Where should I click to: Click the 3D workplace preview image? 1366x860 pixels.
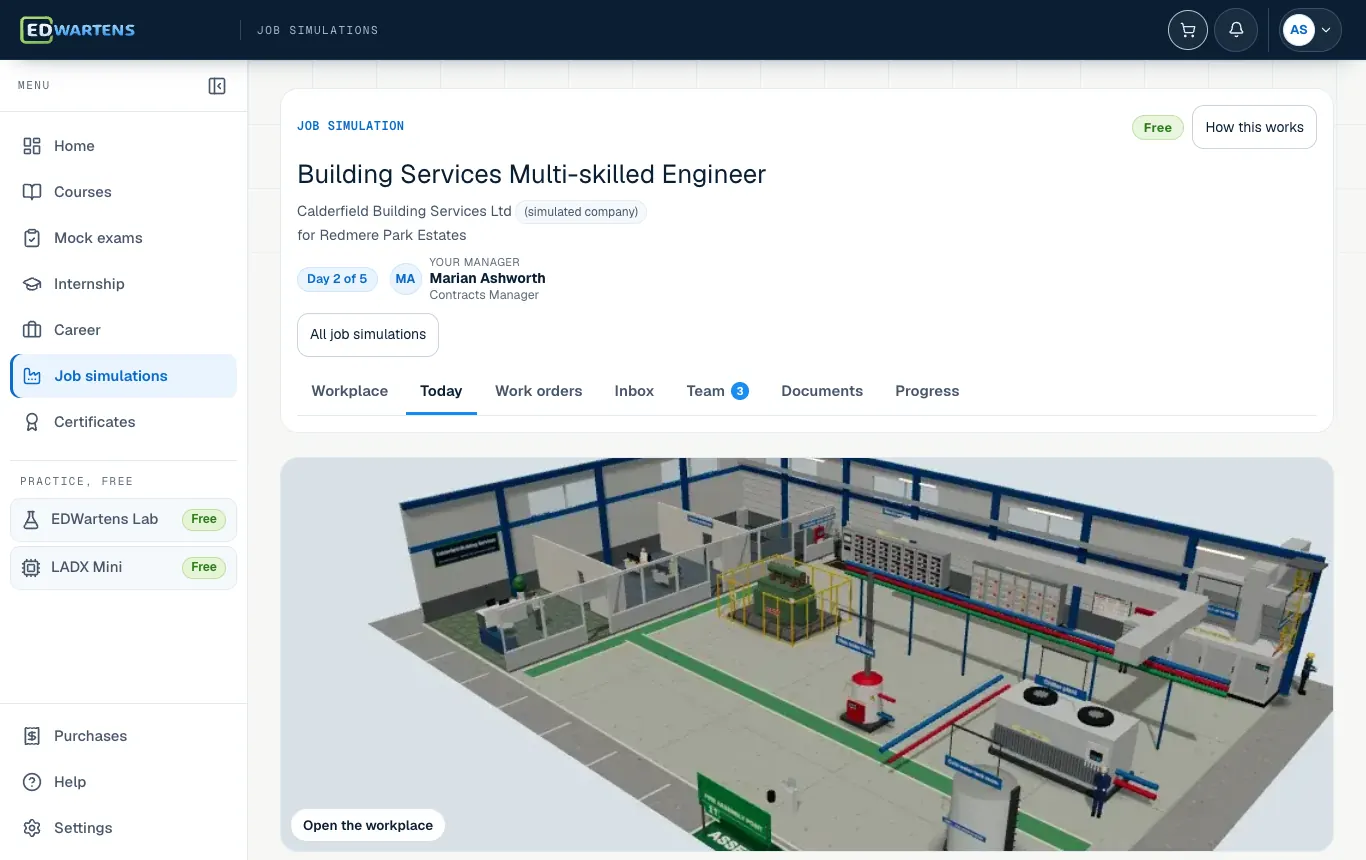click(x=806, y=655)
